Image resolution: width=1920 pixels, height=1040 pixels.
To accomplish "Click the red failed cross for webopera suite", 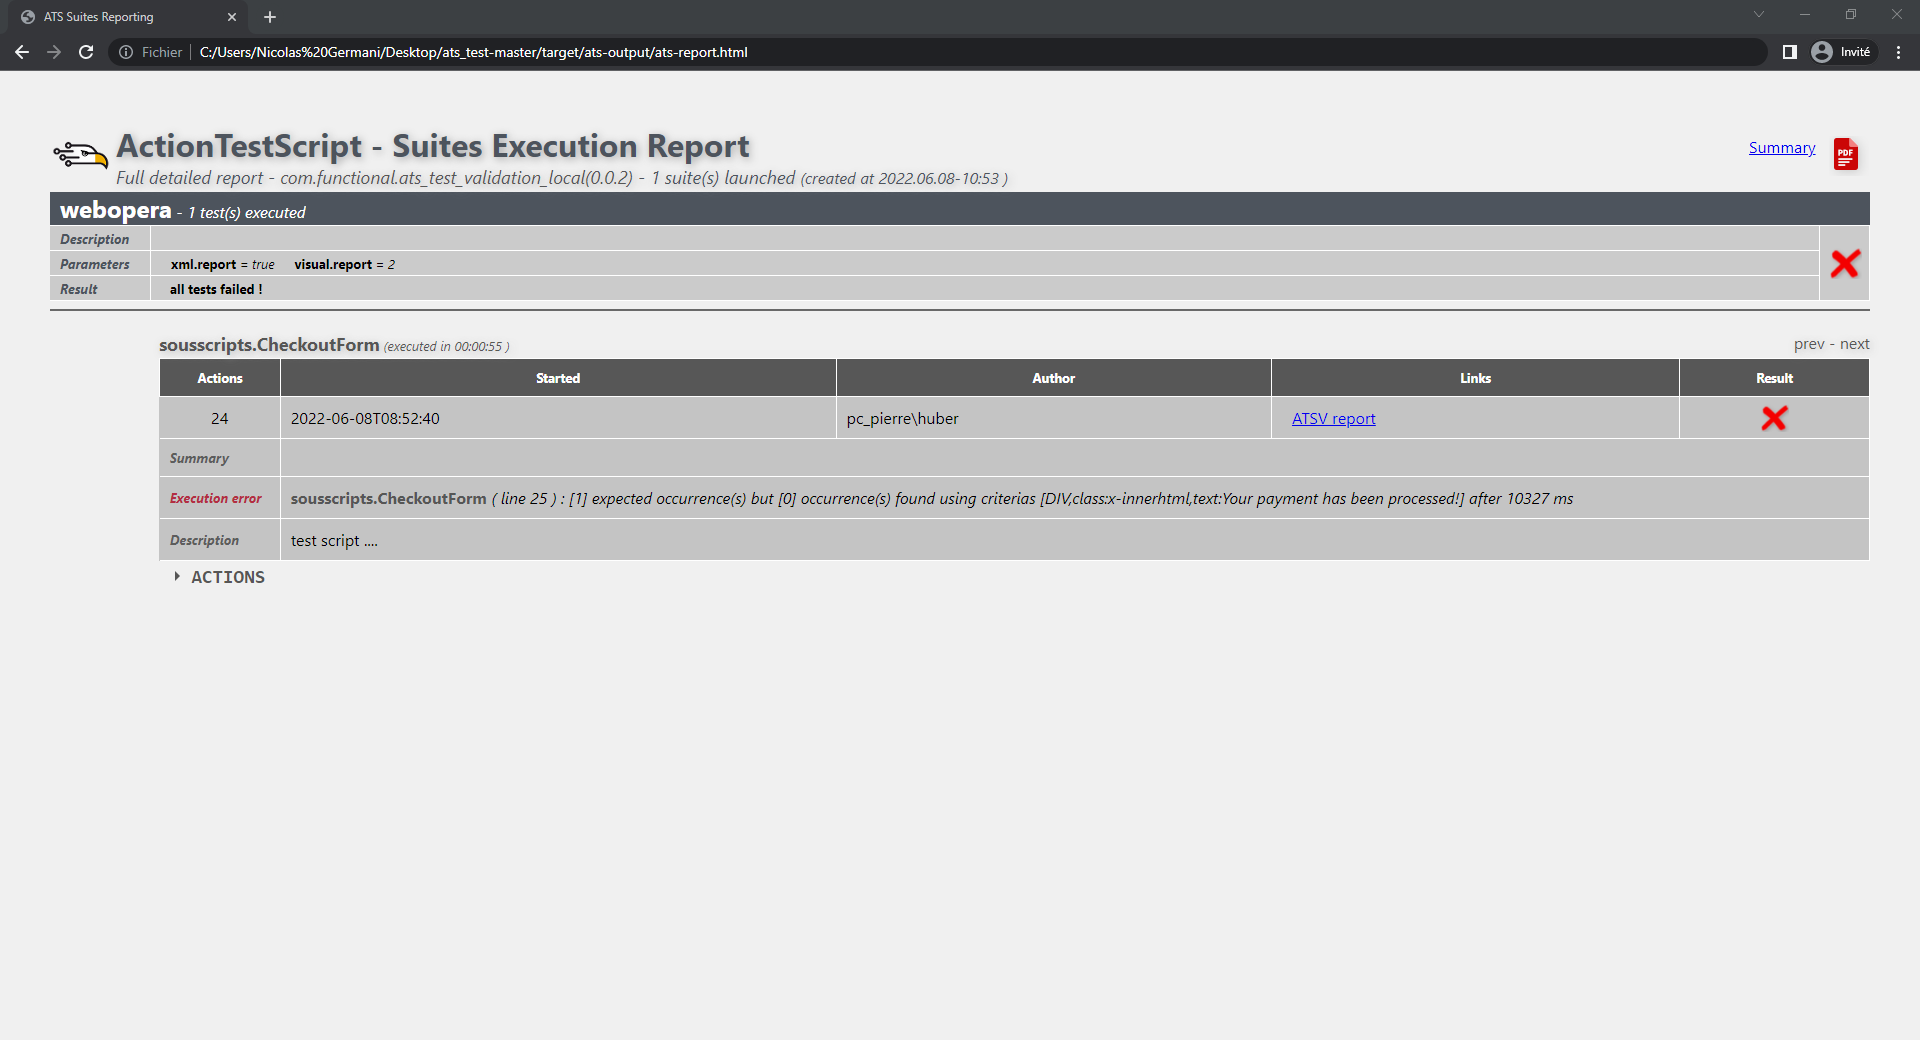I will pos(1844,263).
